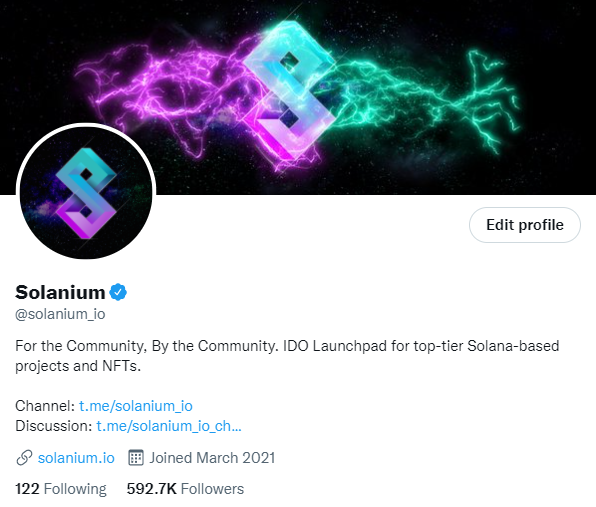The height and width of the screenshot is (507, 596).
Task: Open the t.me/solanium_io channel link
Action: point(136,406)
